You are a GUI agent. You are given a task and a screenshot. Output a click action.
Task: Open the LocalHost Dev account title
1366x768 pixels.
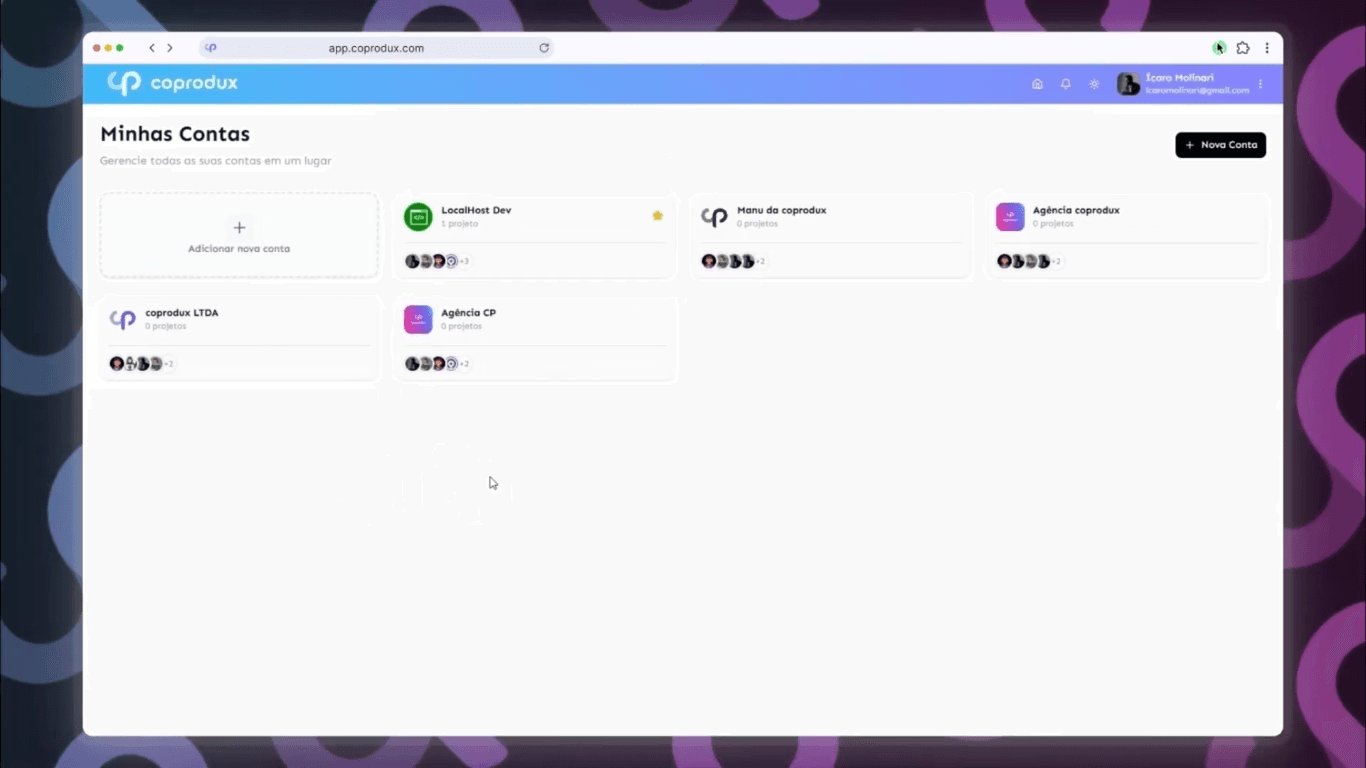click(x=476, y=210)
